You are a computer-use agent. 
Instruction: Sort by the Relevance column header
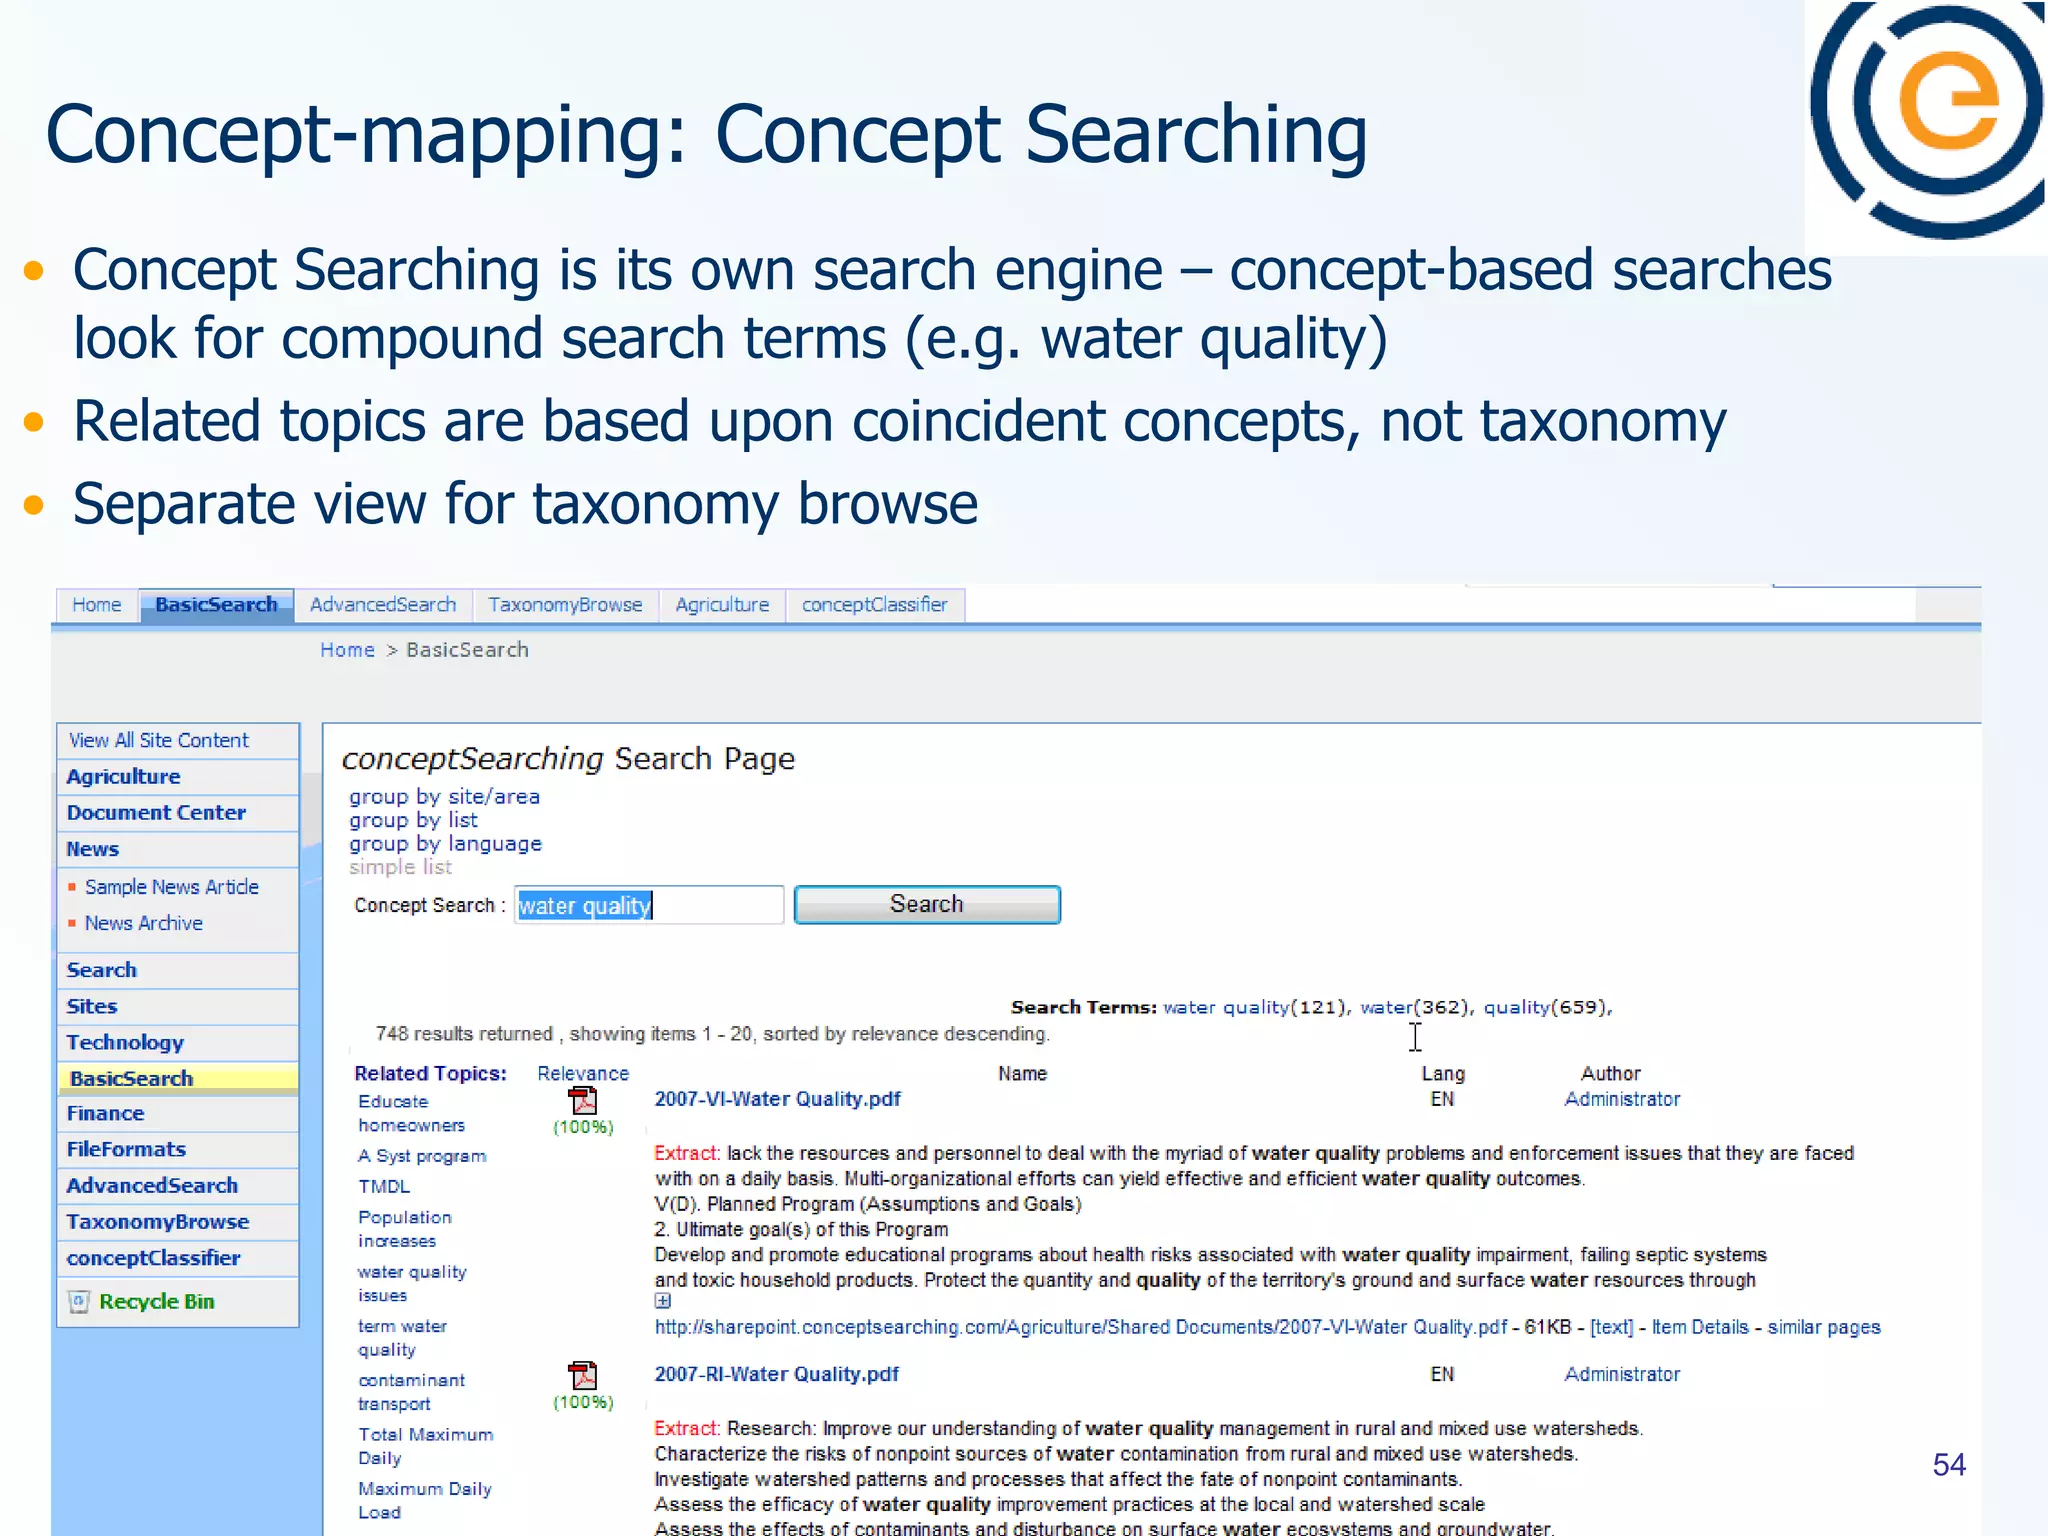pyautogui.click(x=583, y=1074)
